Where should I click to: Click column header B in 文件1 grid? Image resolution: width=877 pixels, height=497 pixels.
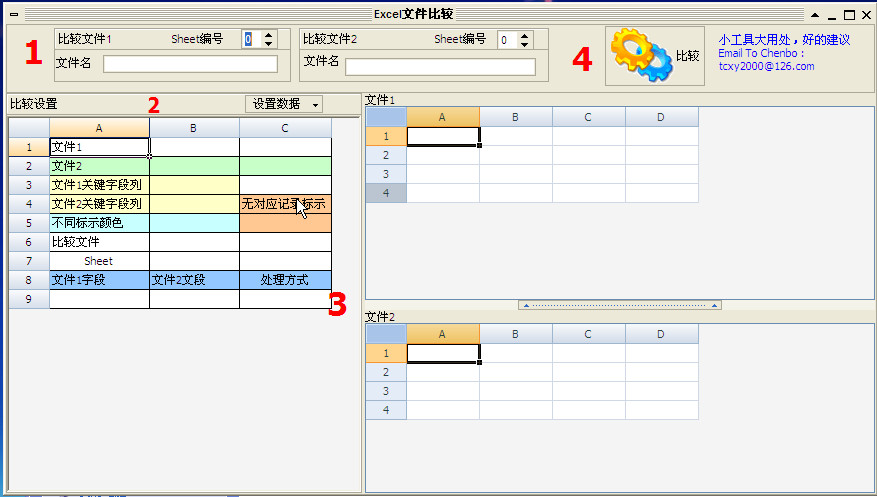[x=516, y=117]
